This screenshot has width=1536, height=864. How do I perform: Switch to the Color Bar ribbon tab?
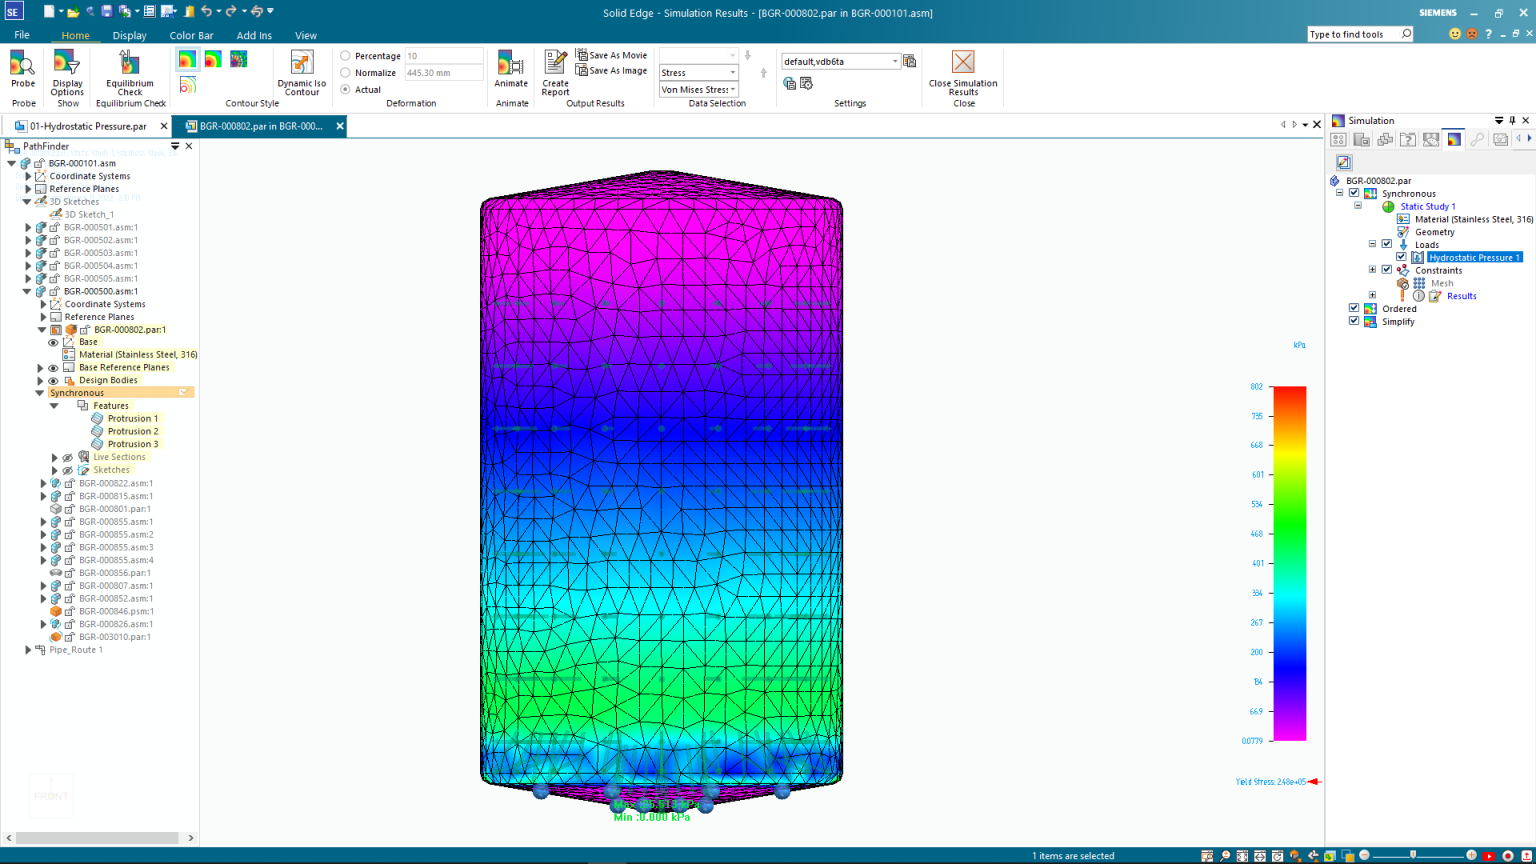(x=191, y=34)
